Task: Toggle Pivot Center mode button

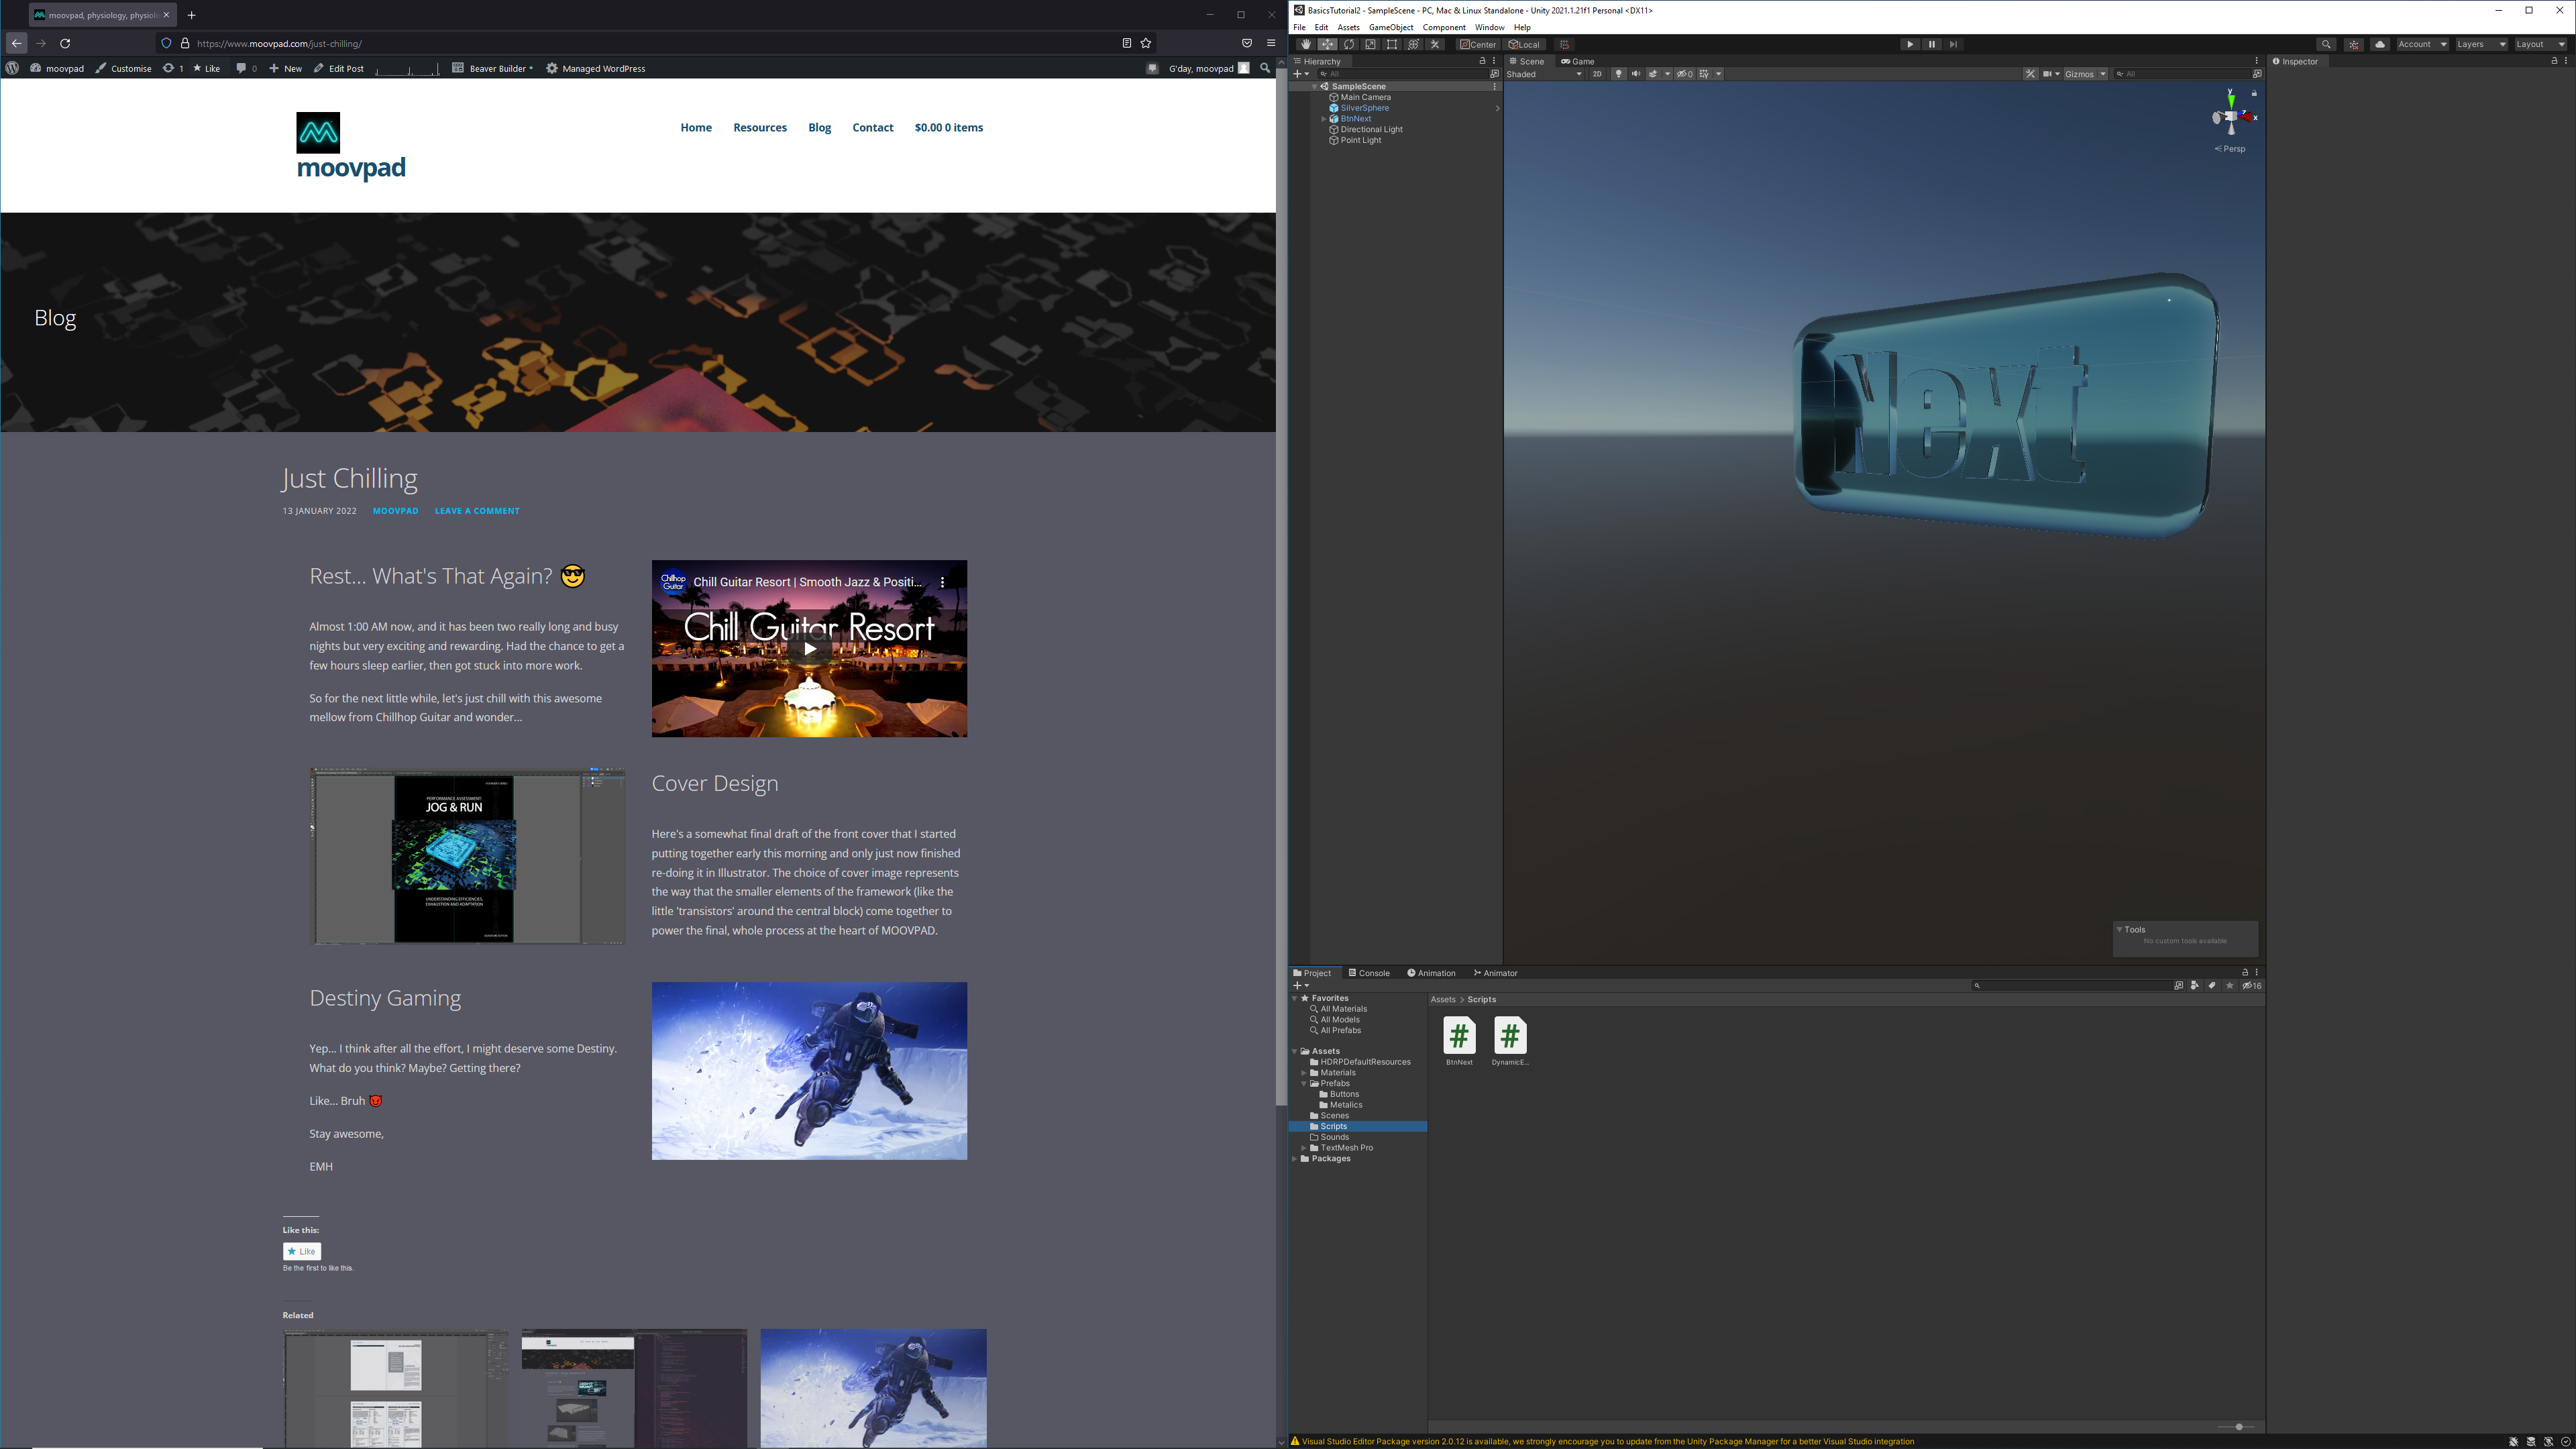Action: point(1478,44)
